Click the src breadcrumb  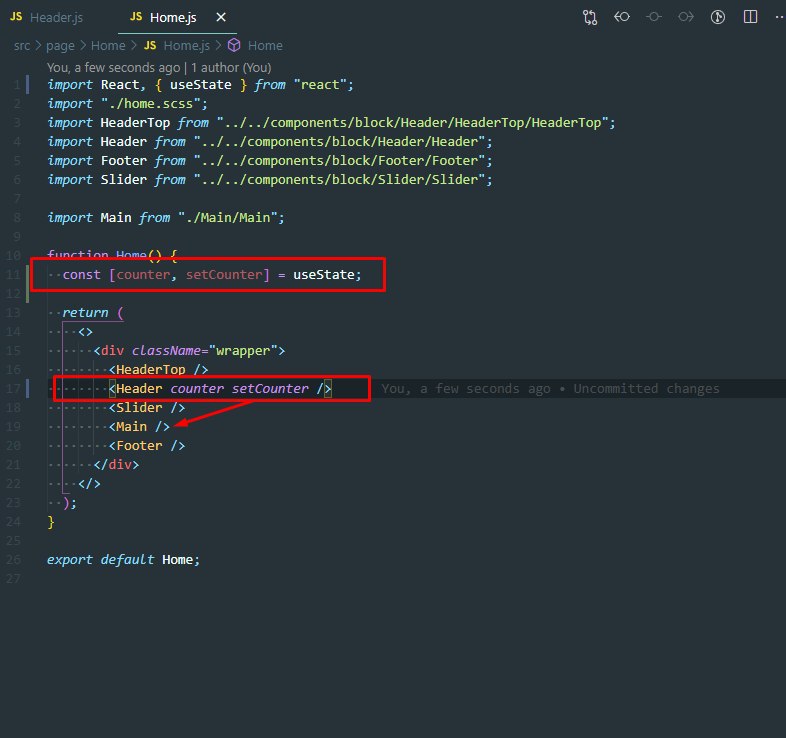22,46
